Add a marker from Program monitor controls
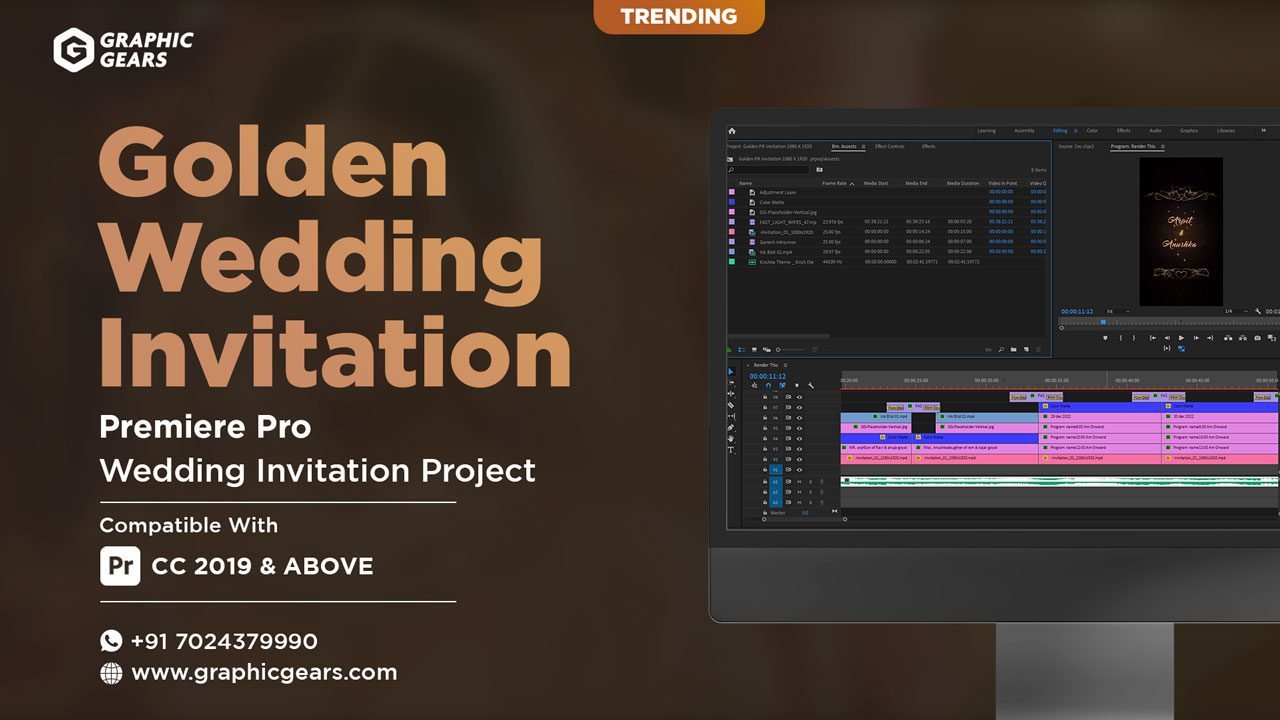The image size is (1280, 720). coord(1105,338)
